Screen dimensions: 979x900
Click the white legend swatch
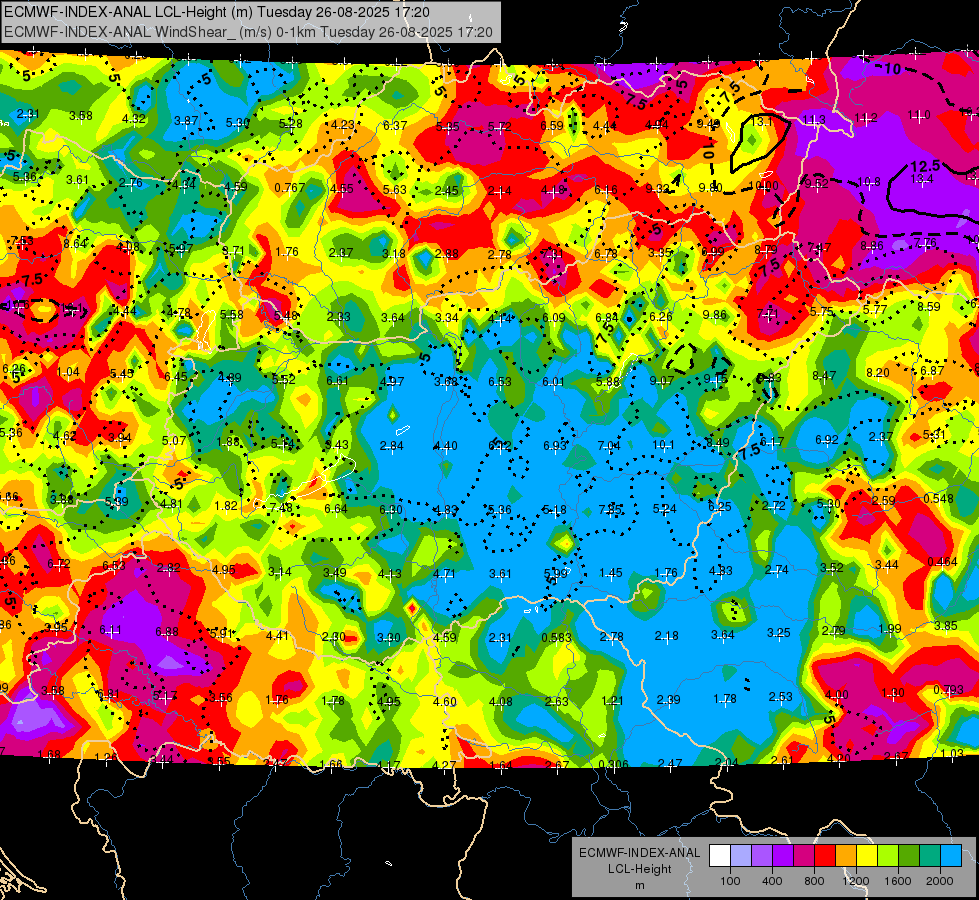(x=719, y=855)
